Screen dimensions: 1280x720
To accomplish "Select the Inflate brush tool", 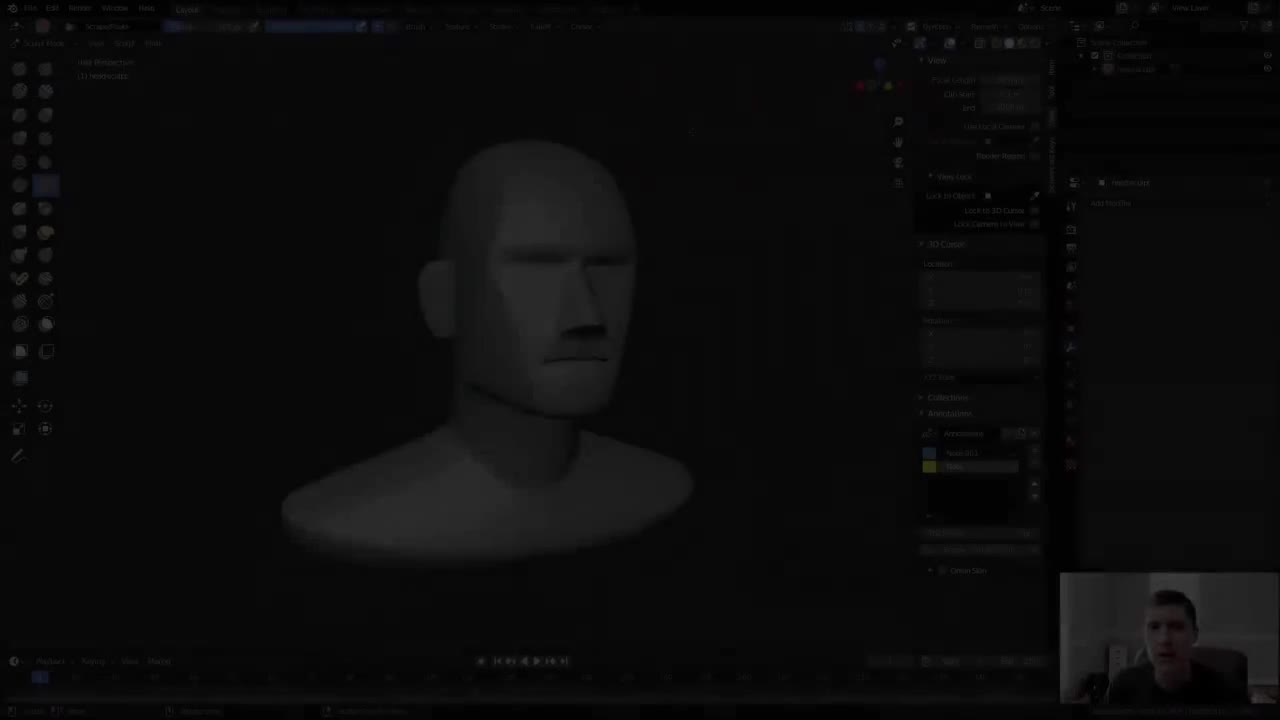I will tap(46, 115).
